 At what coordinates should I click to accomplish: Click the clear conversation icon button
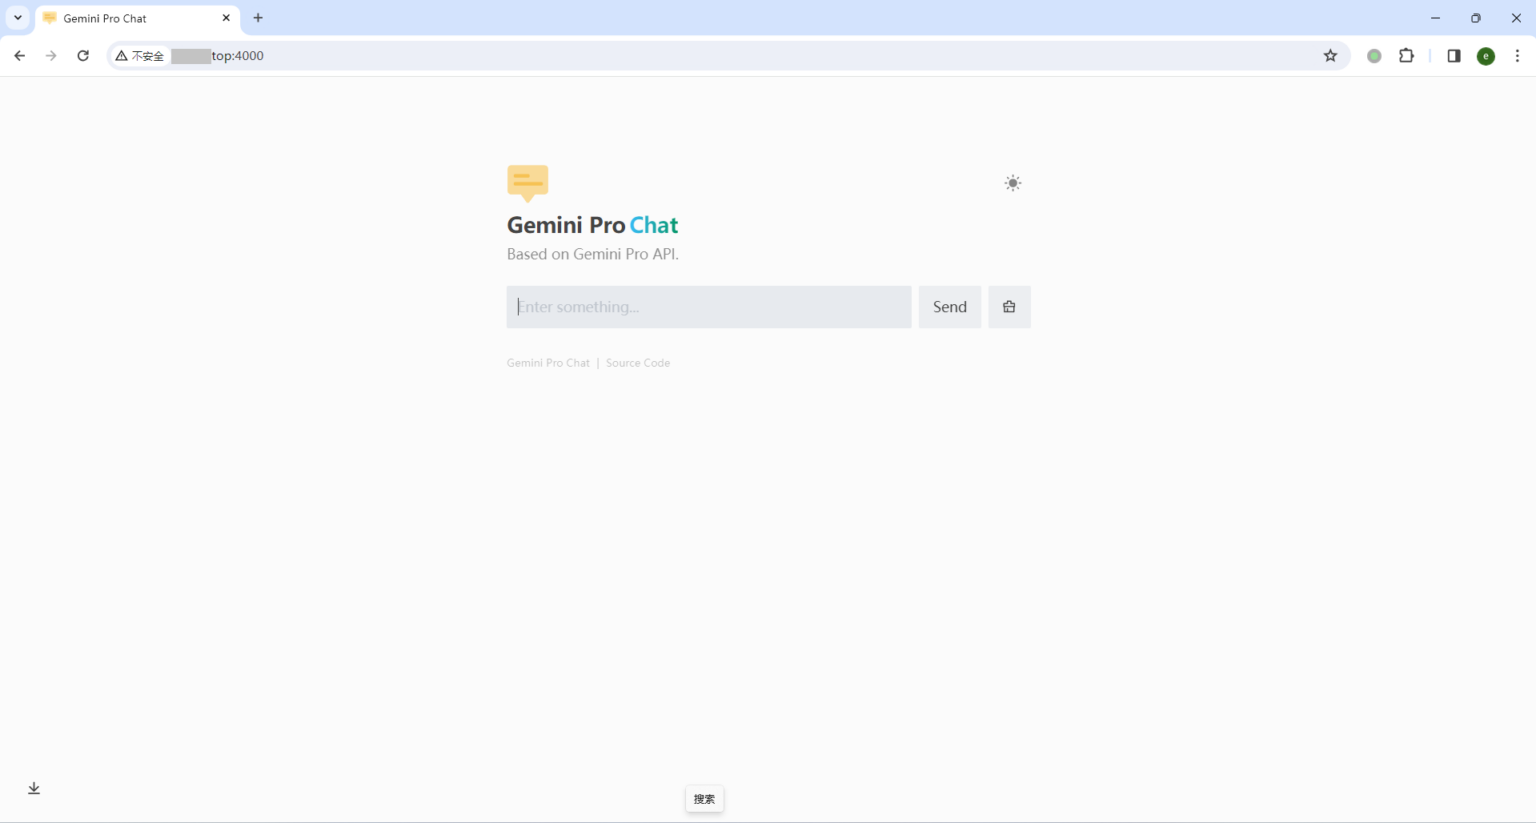coord(1009,307)
